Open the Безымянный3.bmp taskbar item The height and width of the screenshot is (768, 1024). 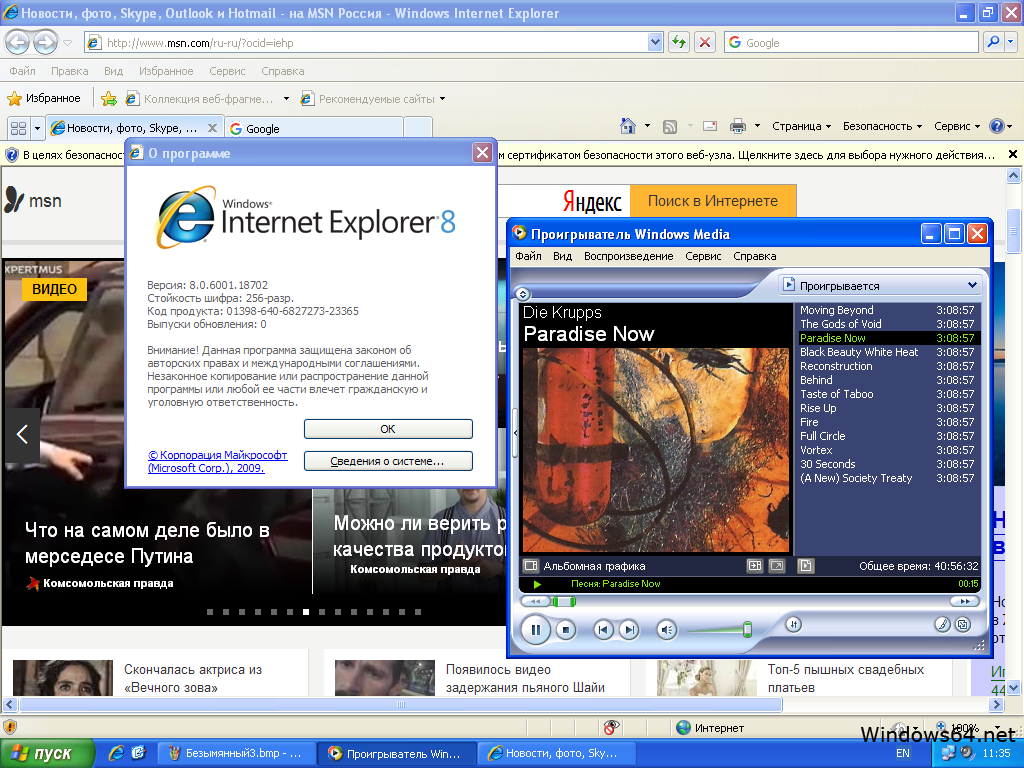[x=236, y=754]
